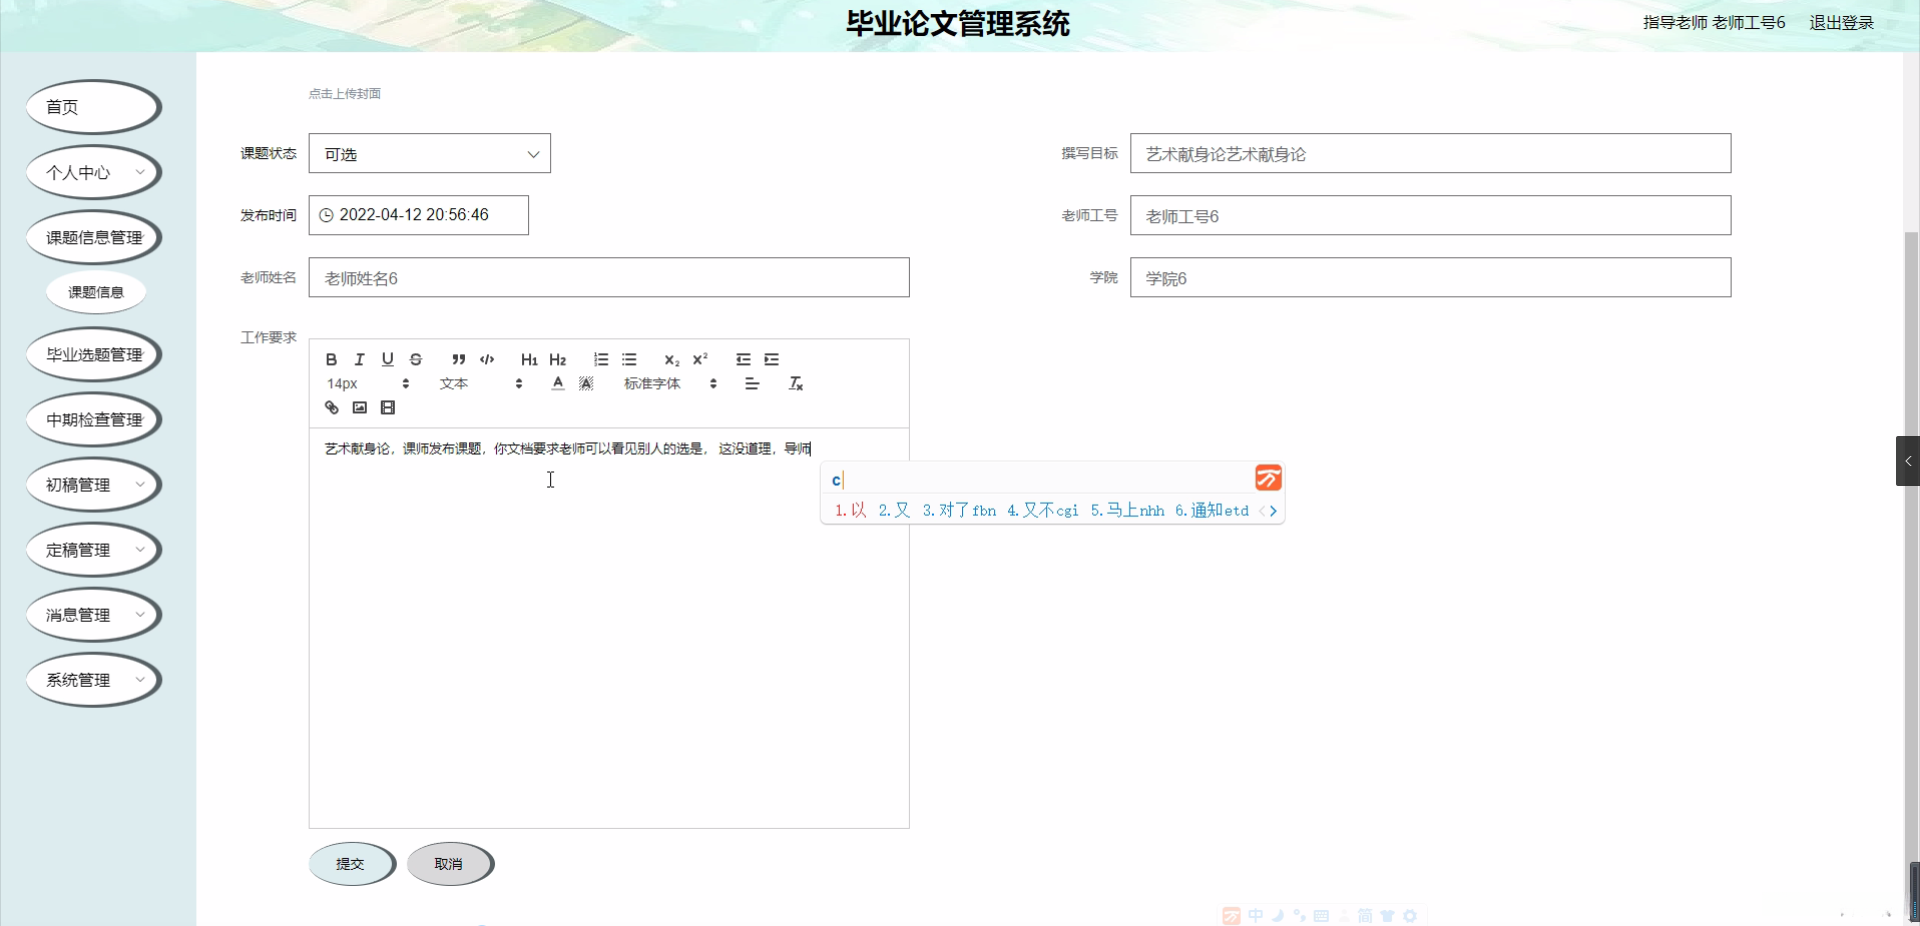Viewport: 1920px width, 926px height.
Task: Toggle strikethrough formatting in the editor
Action: (416, 360)
